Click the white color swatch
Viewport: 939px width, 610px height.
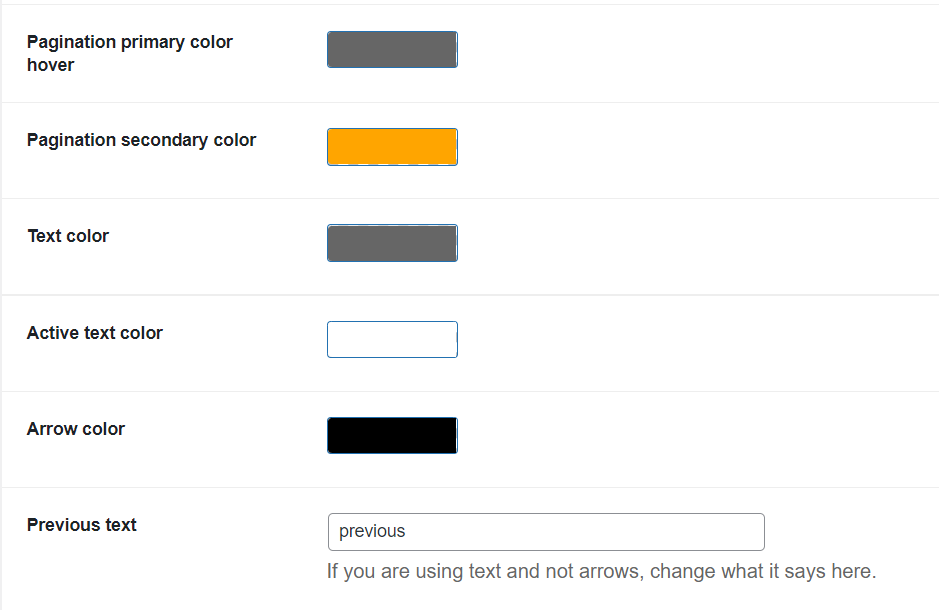click(392, 340)
